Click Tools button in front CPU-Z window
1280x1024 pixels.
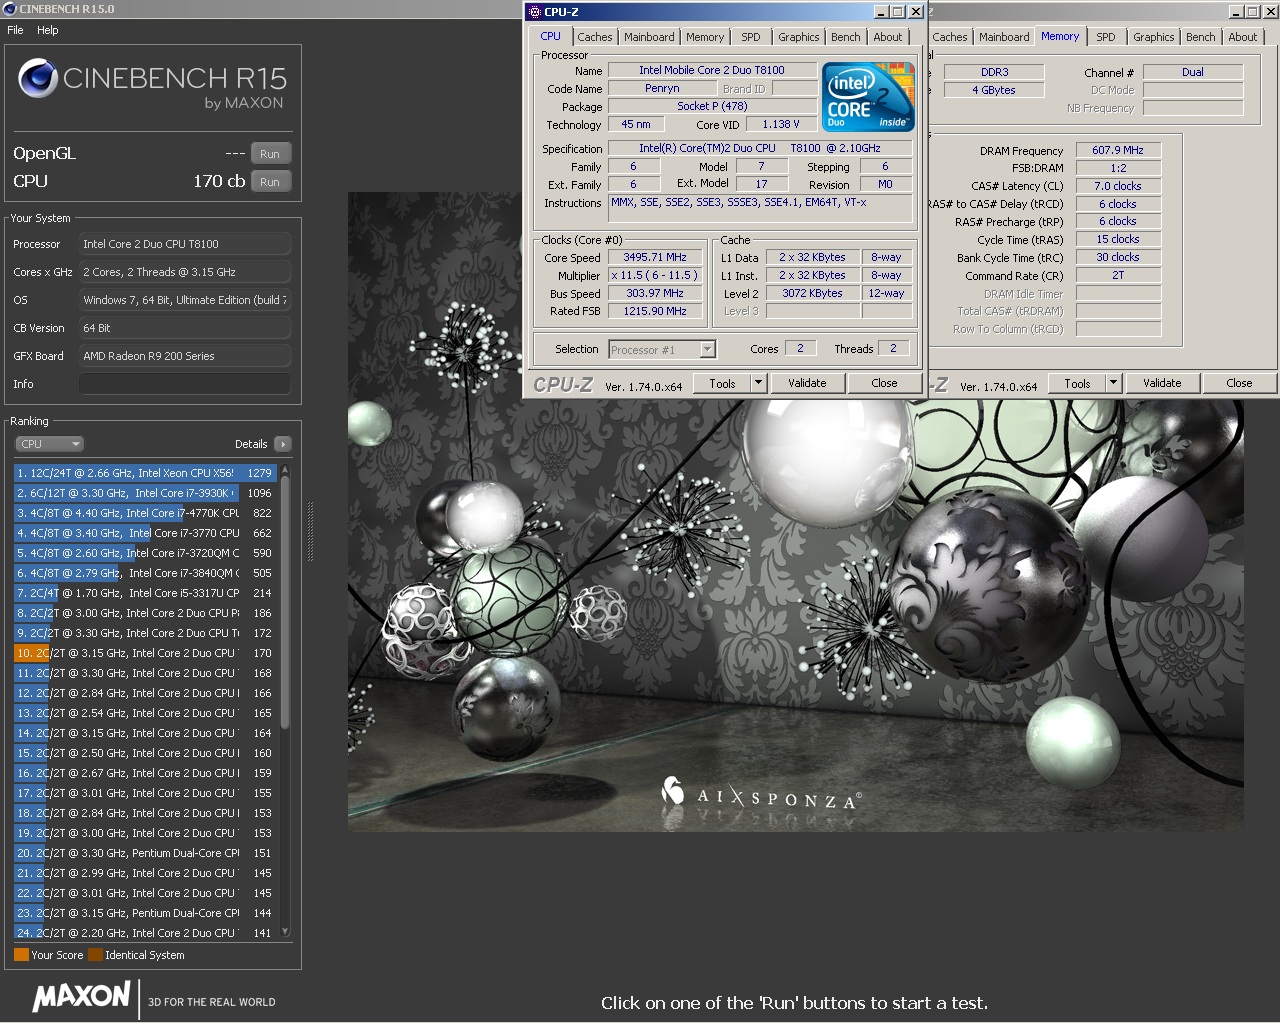[x=722, y=383]
